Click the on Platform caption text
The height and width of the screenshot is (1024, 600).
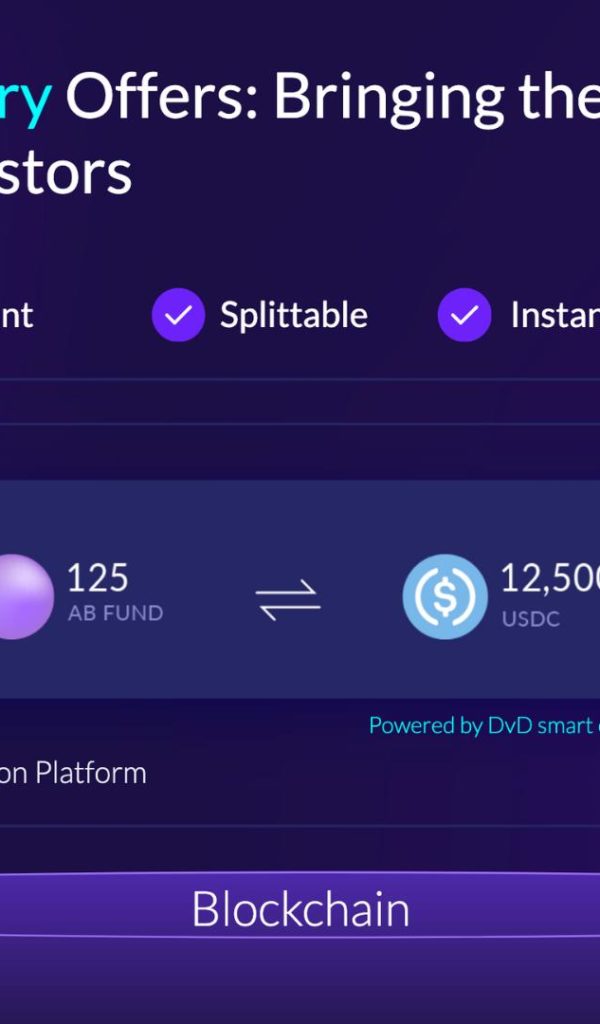pos(73,773)
